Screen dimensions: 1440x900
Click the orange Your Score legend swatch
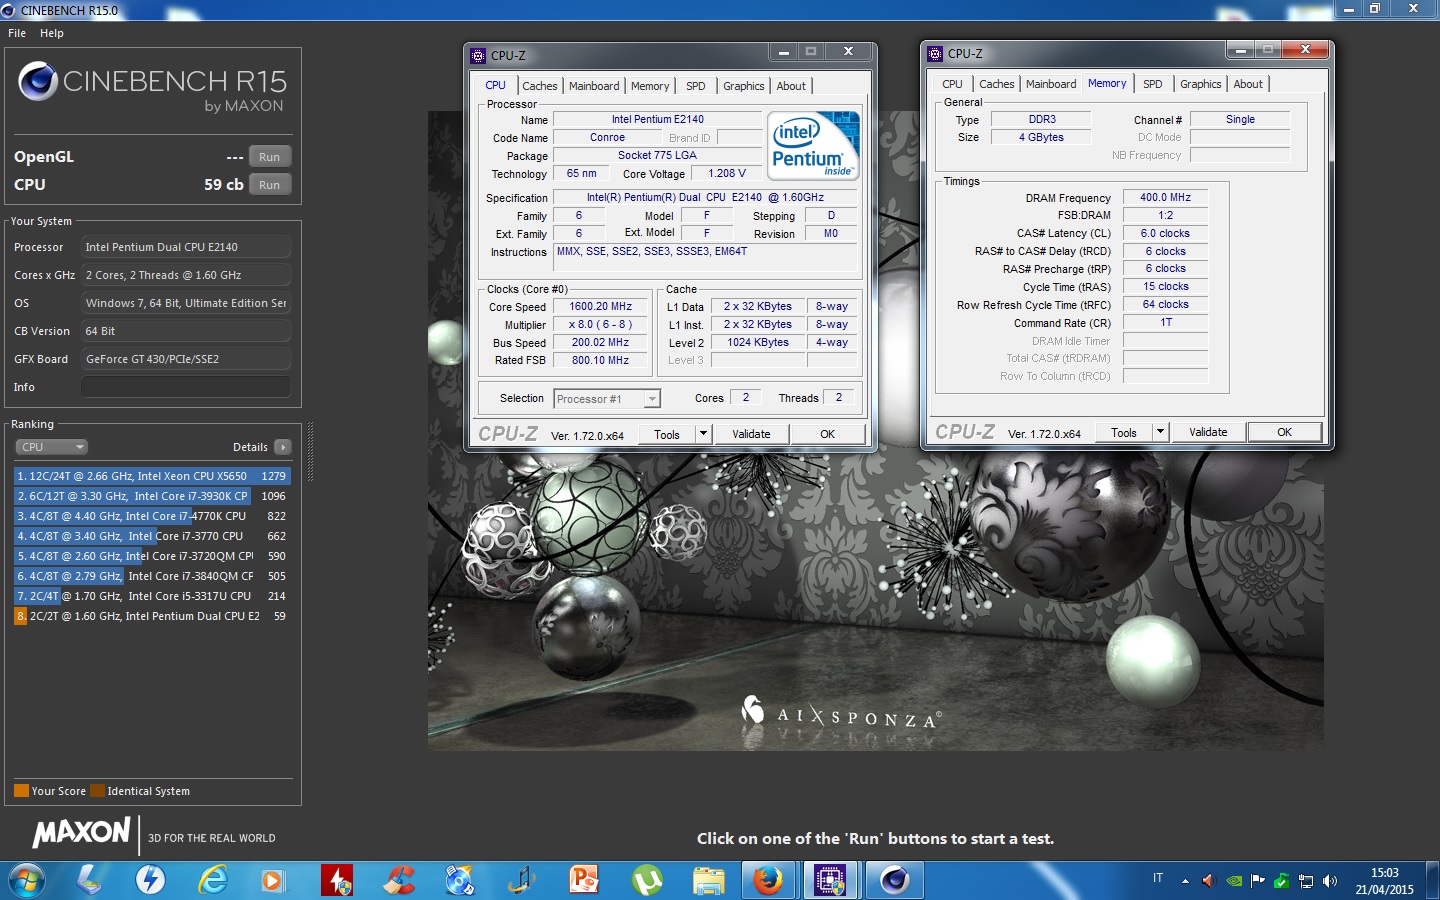pyautogui.click(x=21, y=791)
